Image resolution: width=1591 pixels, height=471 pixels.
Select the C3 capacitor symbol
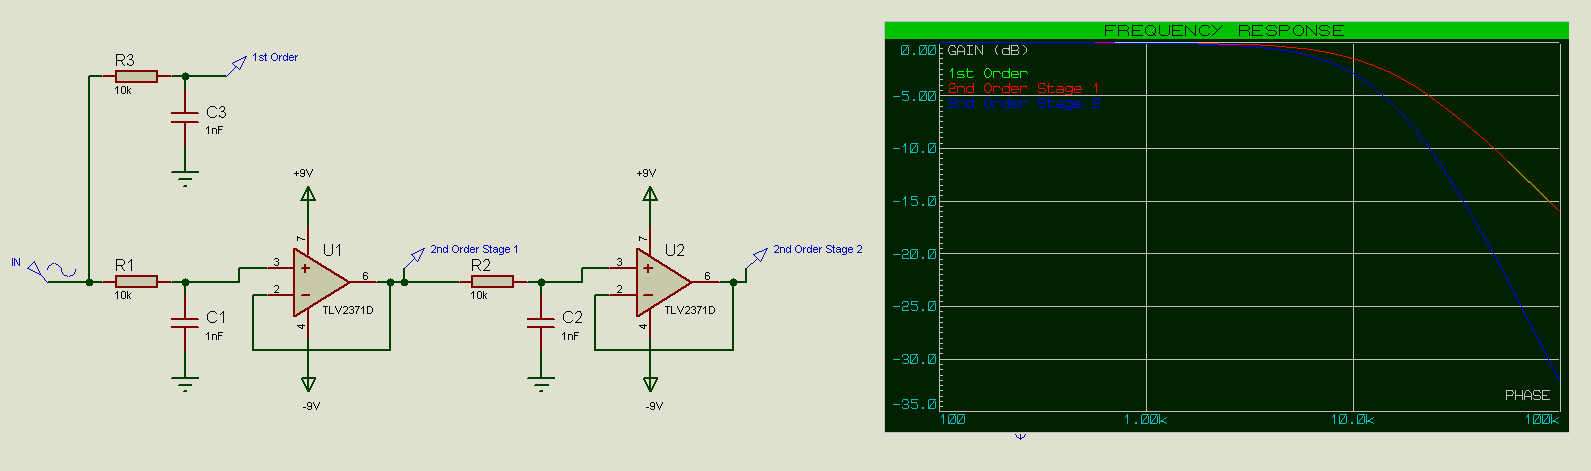pos(185,119)
